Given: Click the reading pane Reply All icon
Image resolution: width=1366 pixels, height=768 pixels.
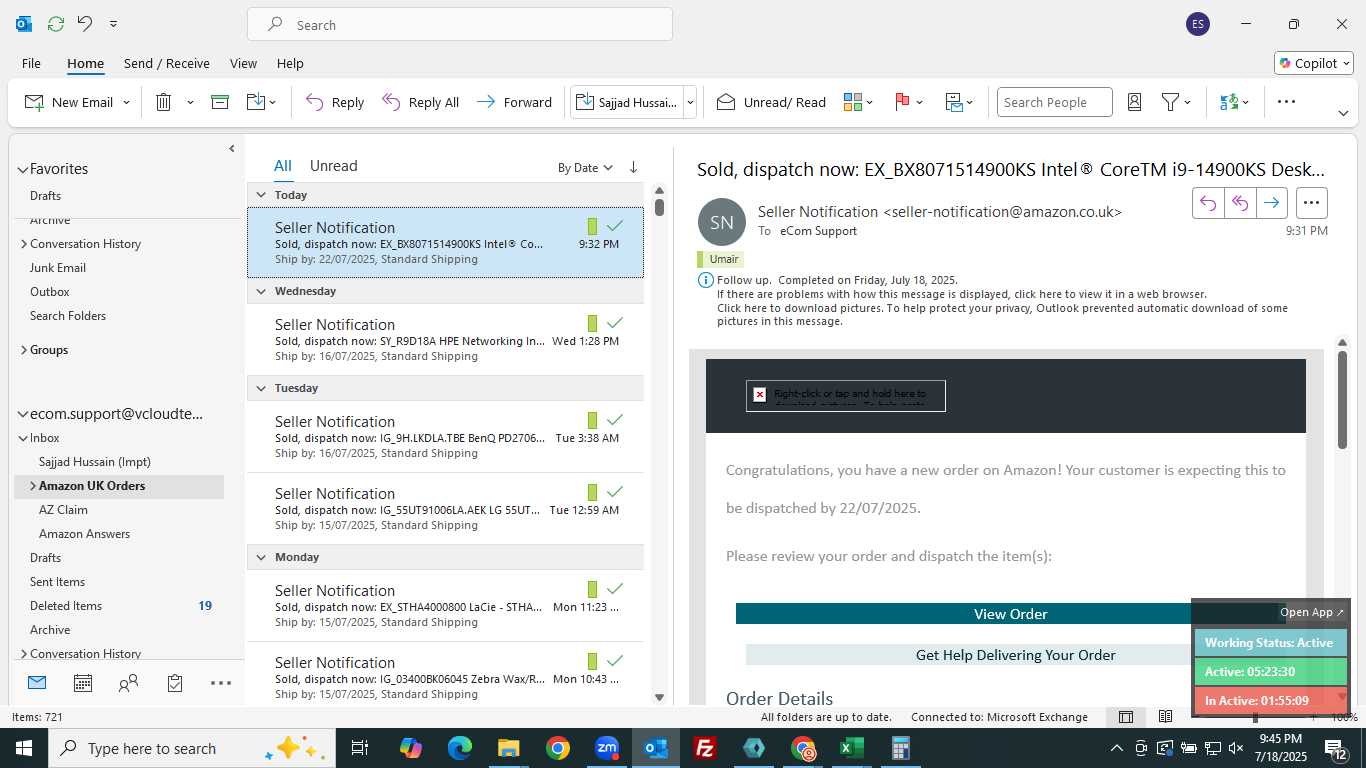Looking at the screenshot, I should (1240, 203).
